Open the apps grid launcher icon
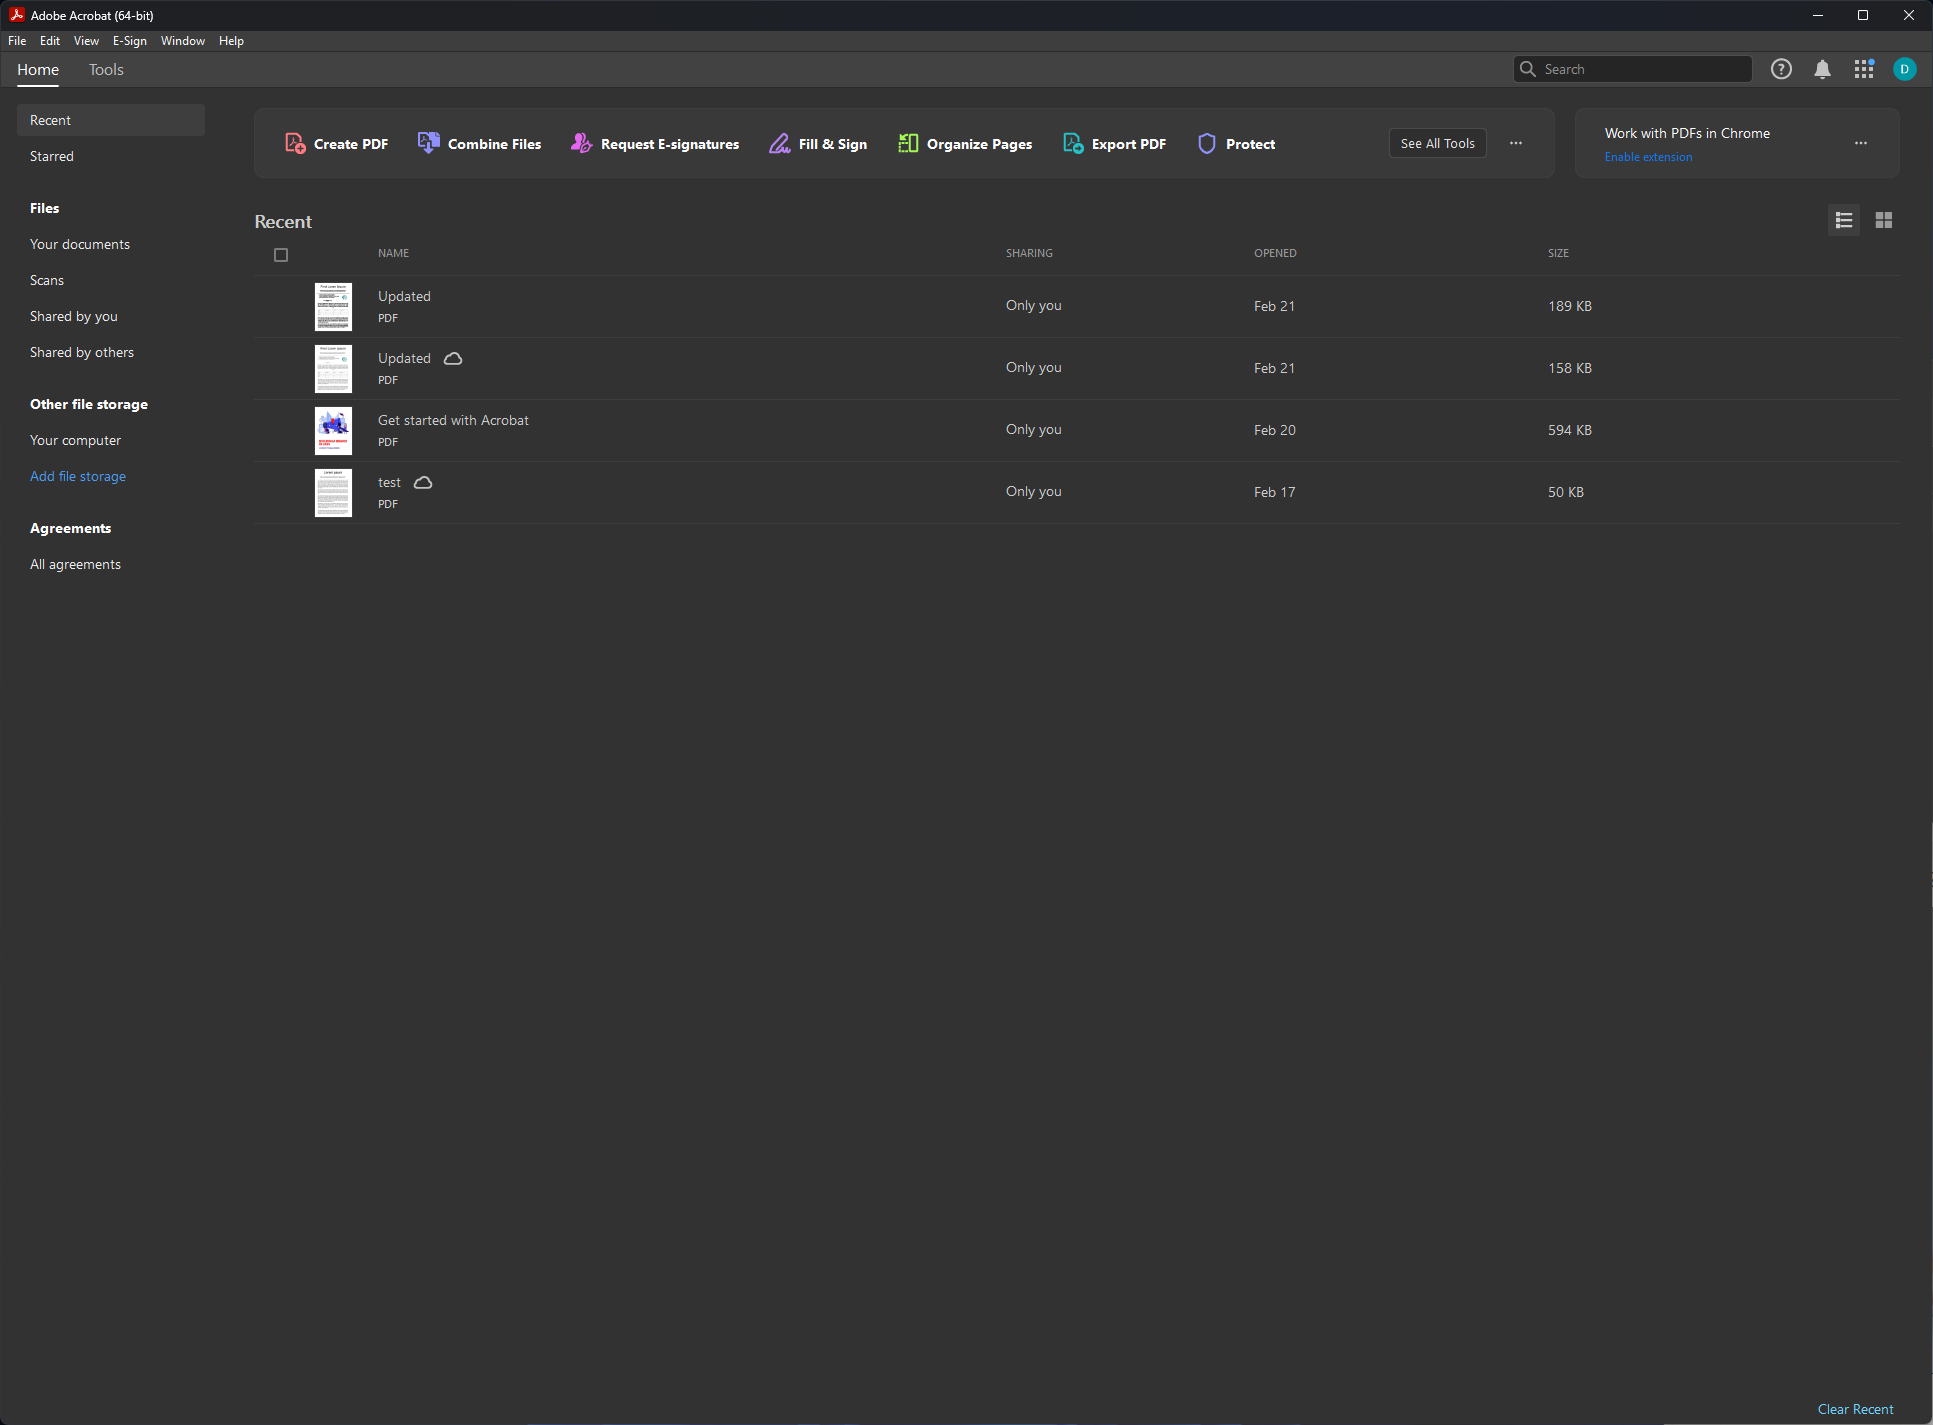Viewport: 1933px width, 1425px height. tap(1863, 69)
